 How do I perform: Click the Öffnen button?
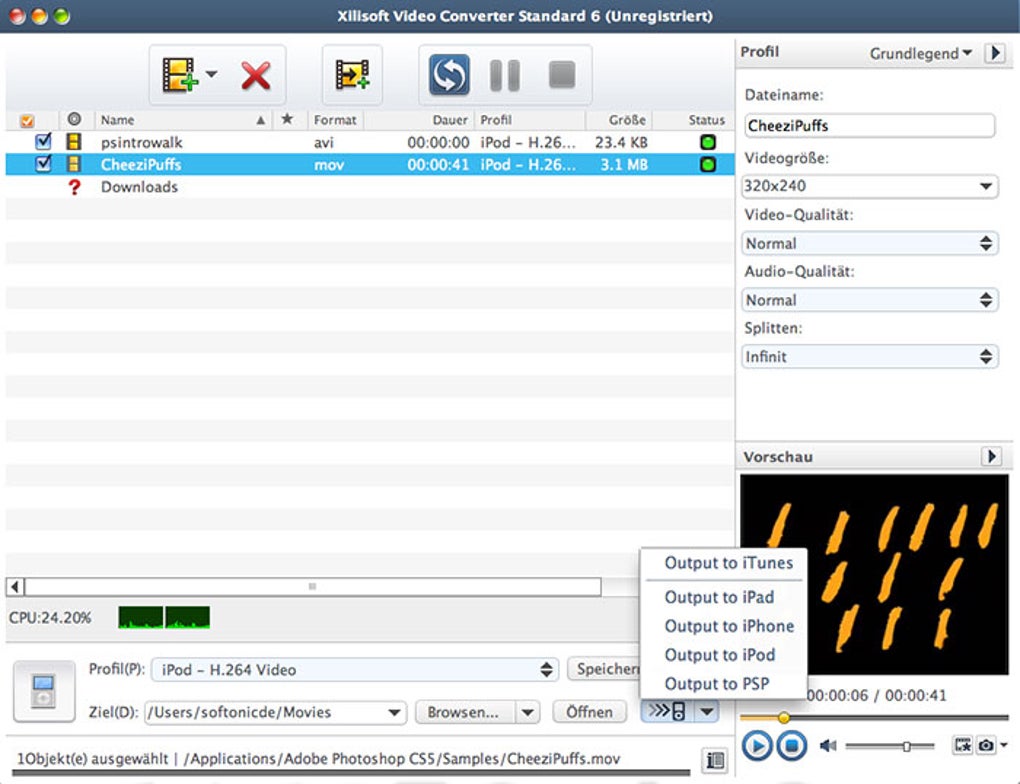click(x=589, y=712)
